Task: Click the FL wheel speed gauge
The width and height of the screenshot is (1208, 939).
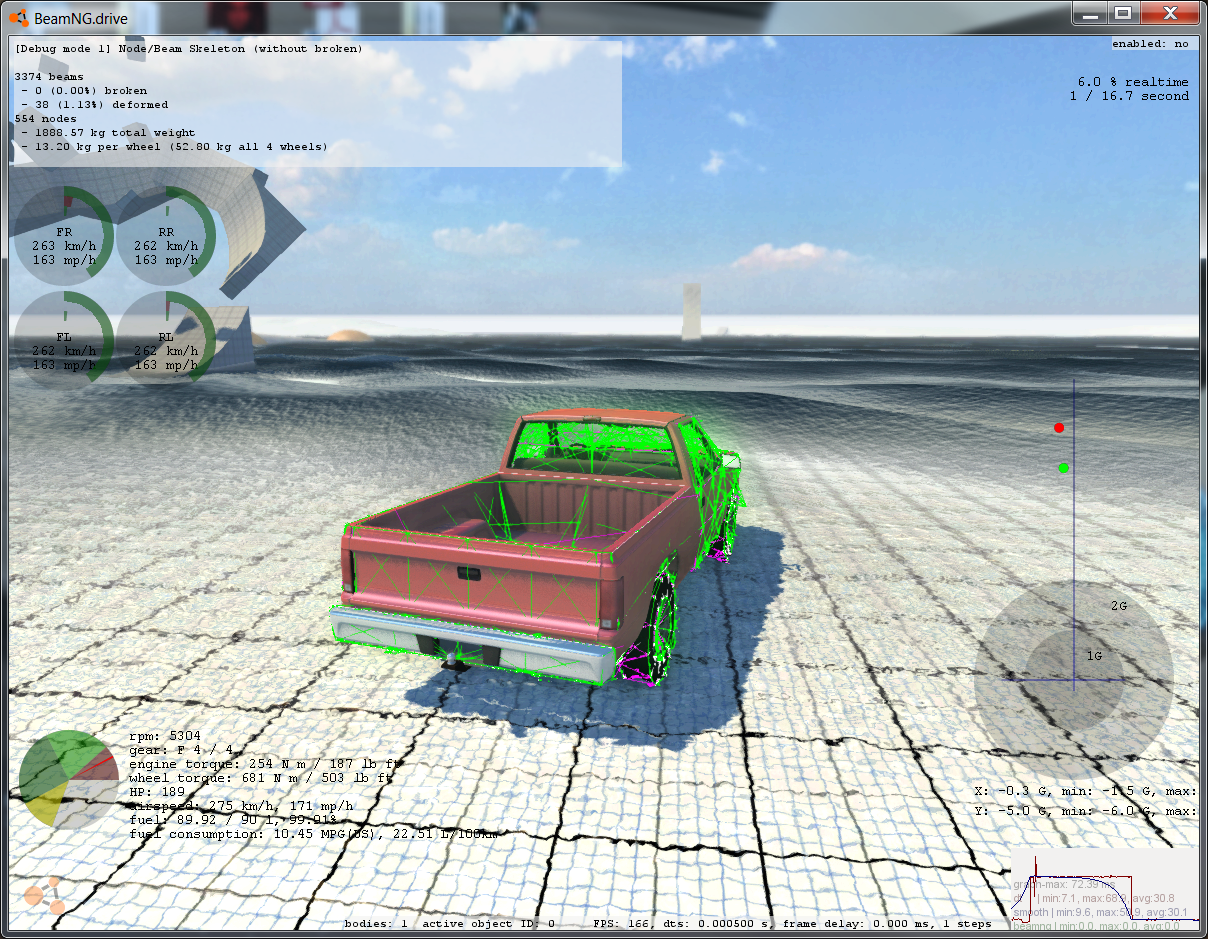Action: [x=63, y=339]
